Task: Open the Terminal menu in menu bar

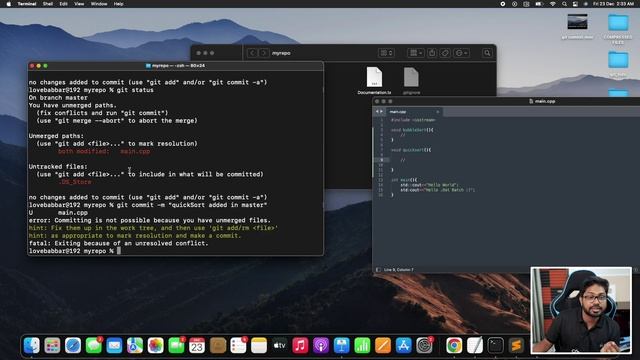Action: [27, 4]
